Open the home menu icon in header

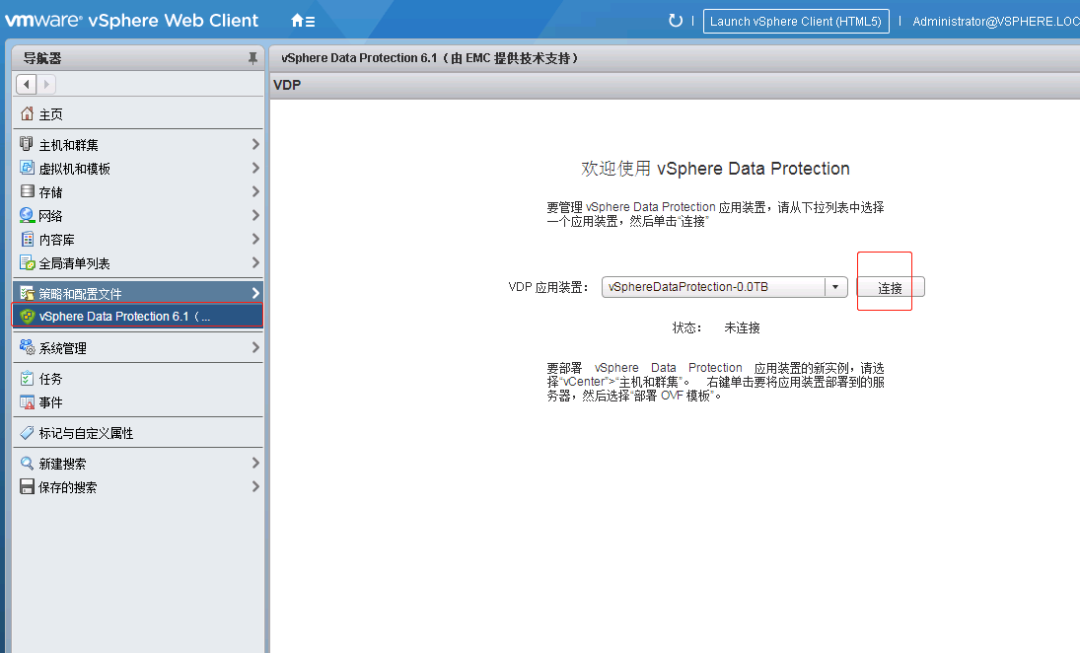pyautogui.click(x=302, y=21)
